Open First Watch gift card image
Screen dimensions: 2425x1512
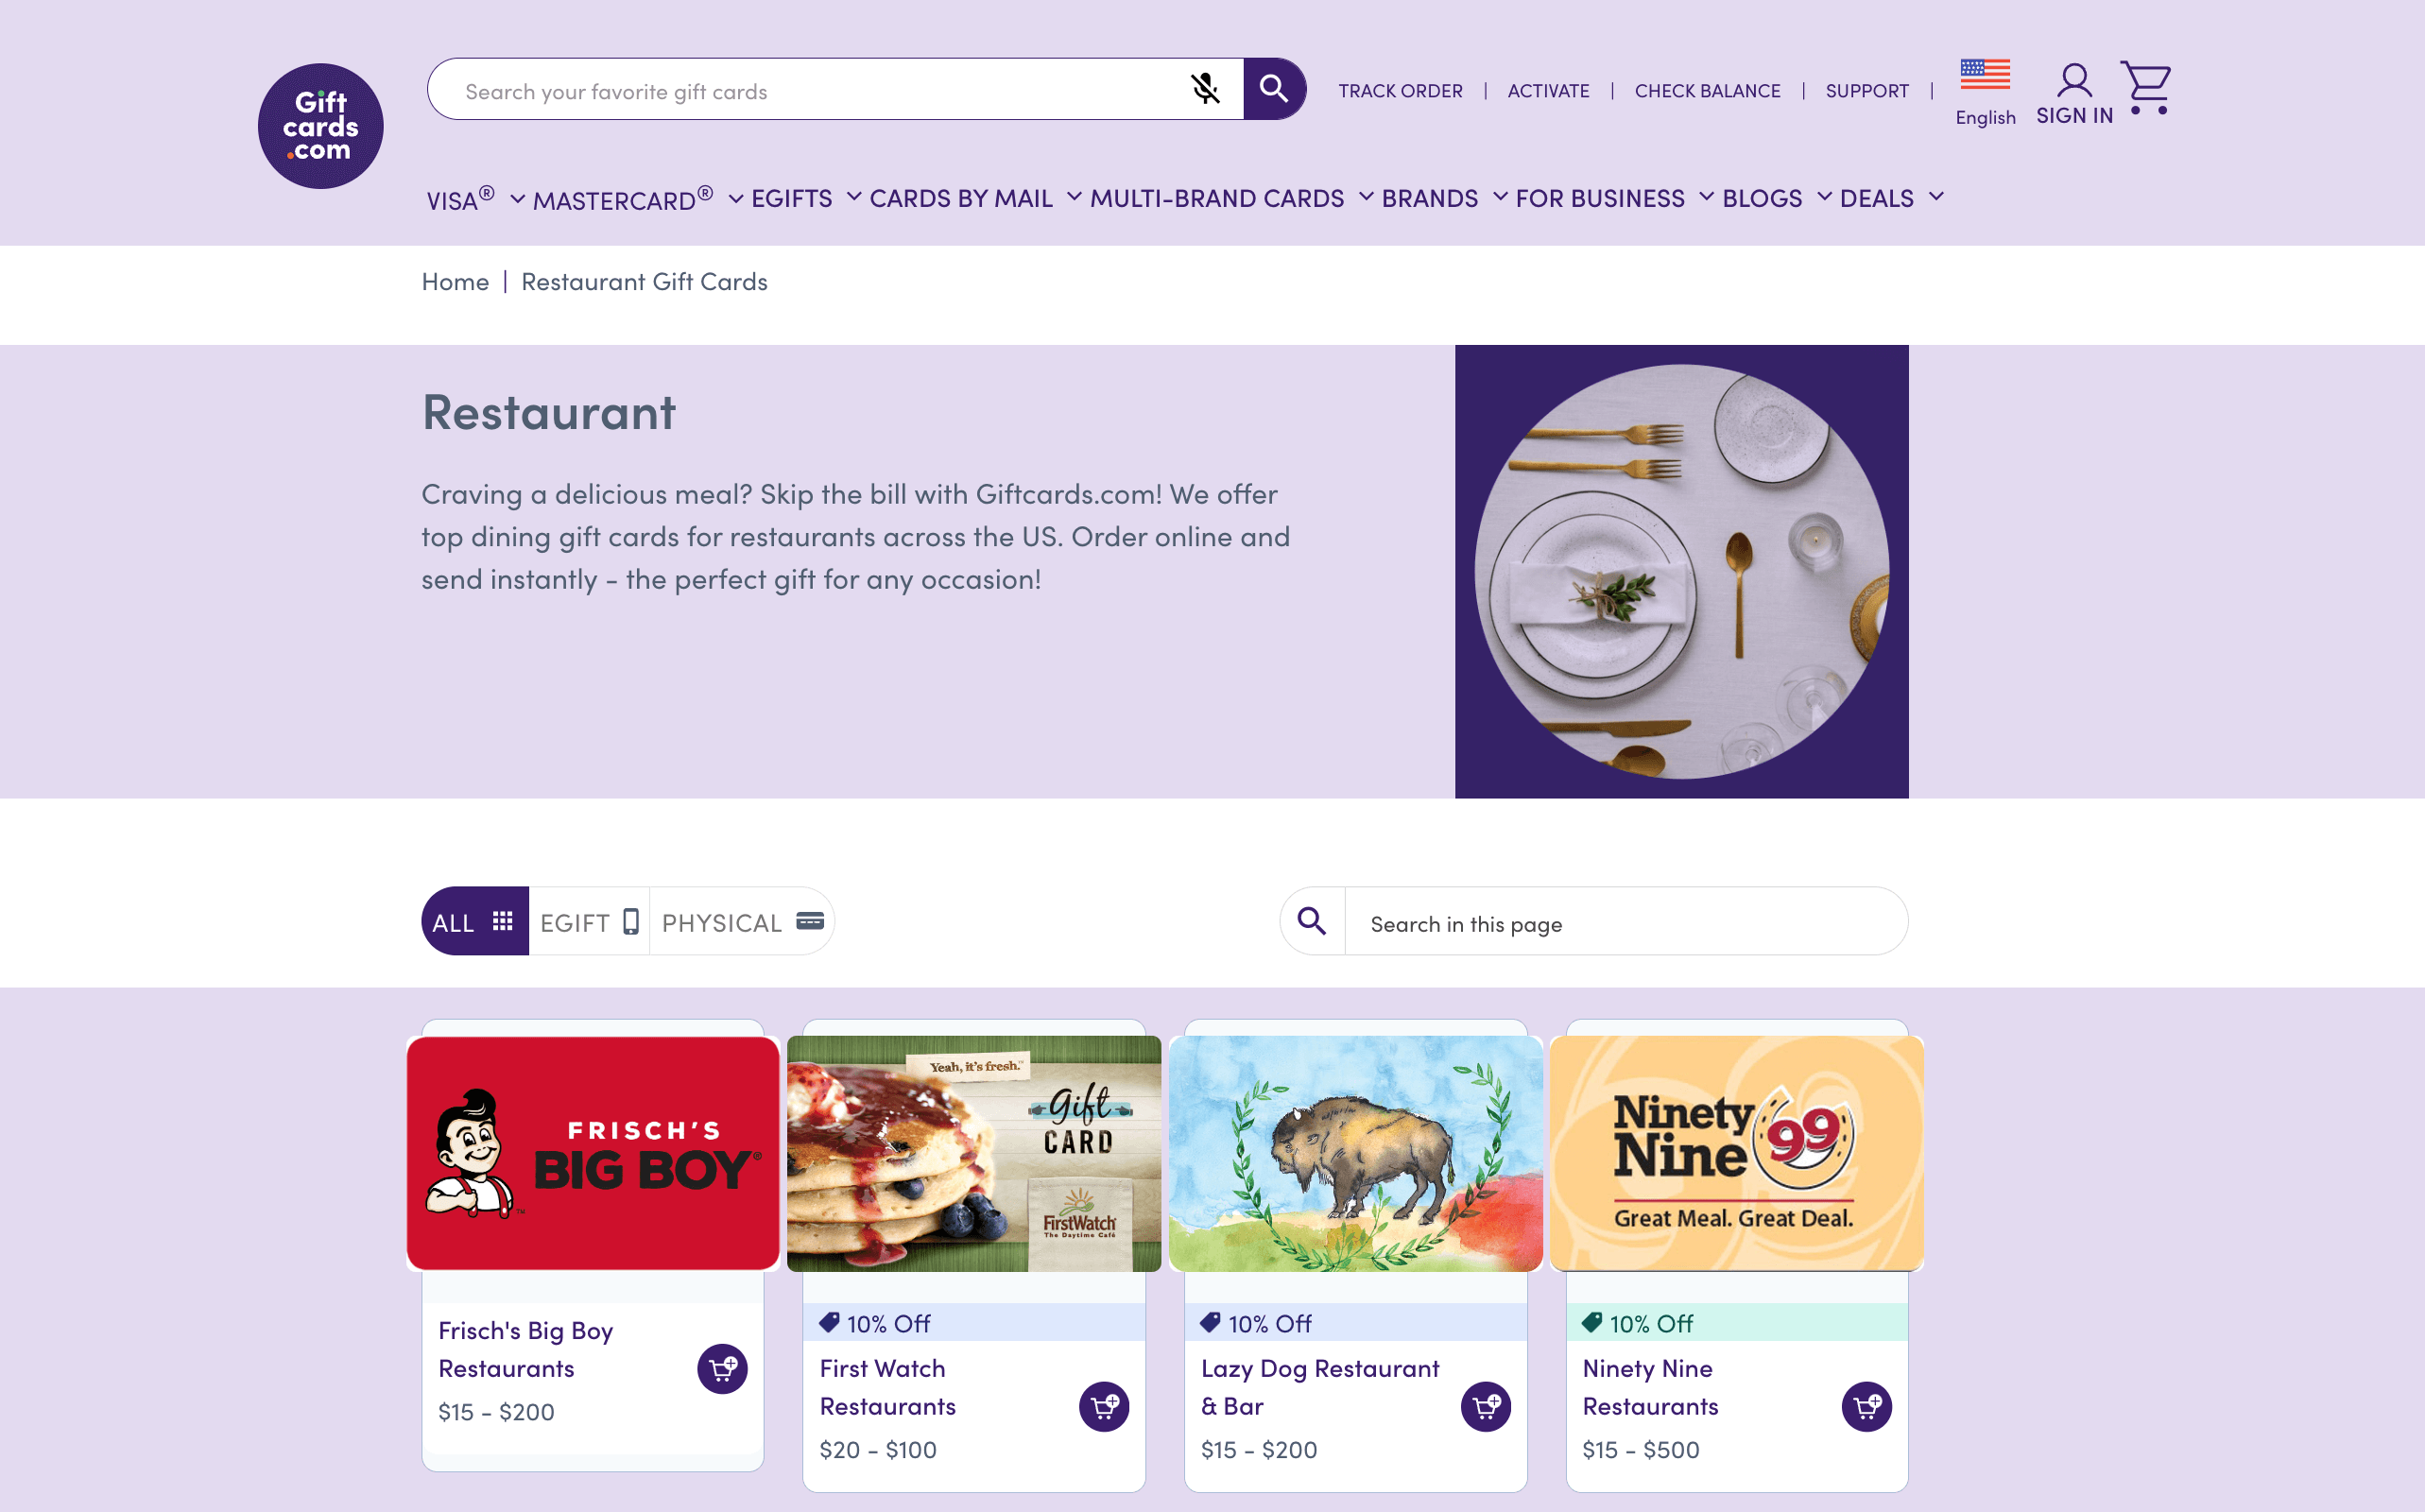click(974, 1153)
